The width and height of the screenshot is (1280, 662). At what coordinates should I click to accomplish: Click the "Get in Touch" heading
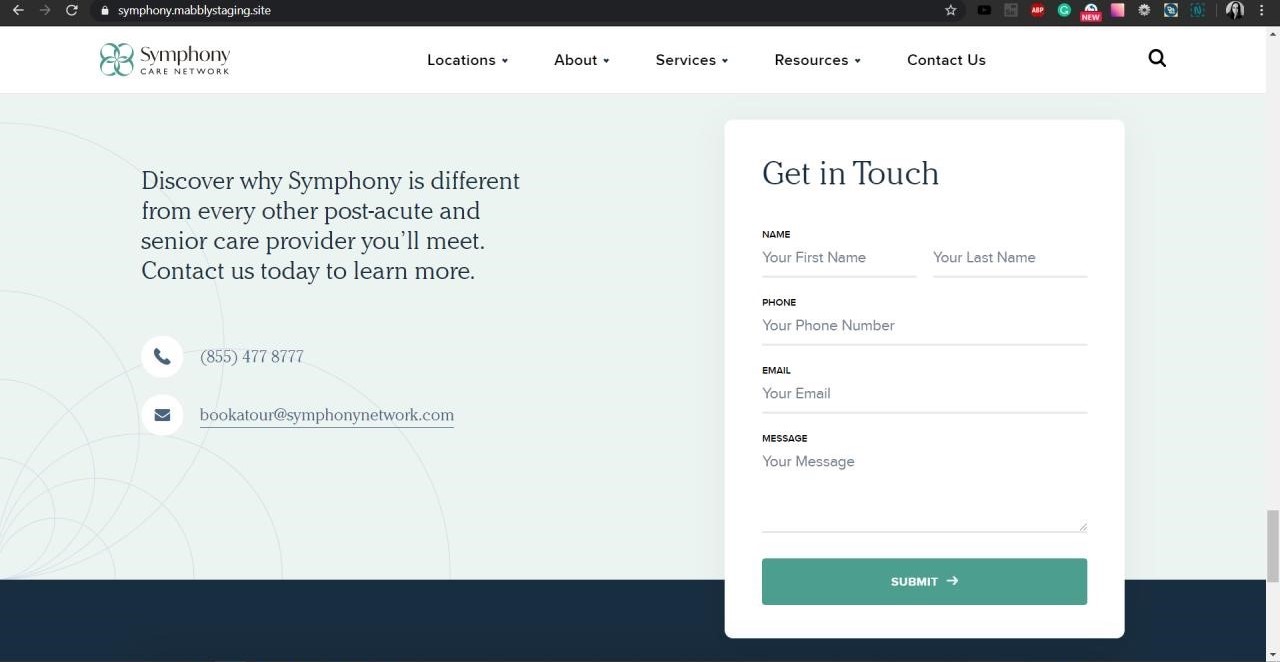tap(850, 173)
